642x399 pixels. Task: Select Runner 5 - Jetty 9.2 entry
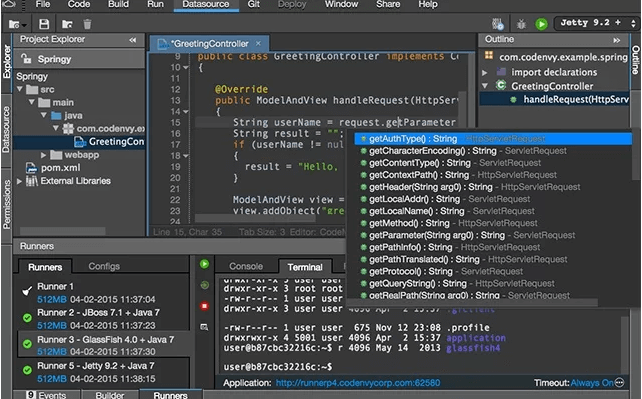103,372
